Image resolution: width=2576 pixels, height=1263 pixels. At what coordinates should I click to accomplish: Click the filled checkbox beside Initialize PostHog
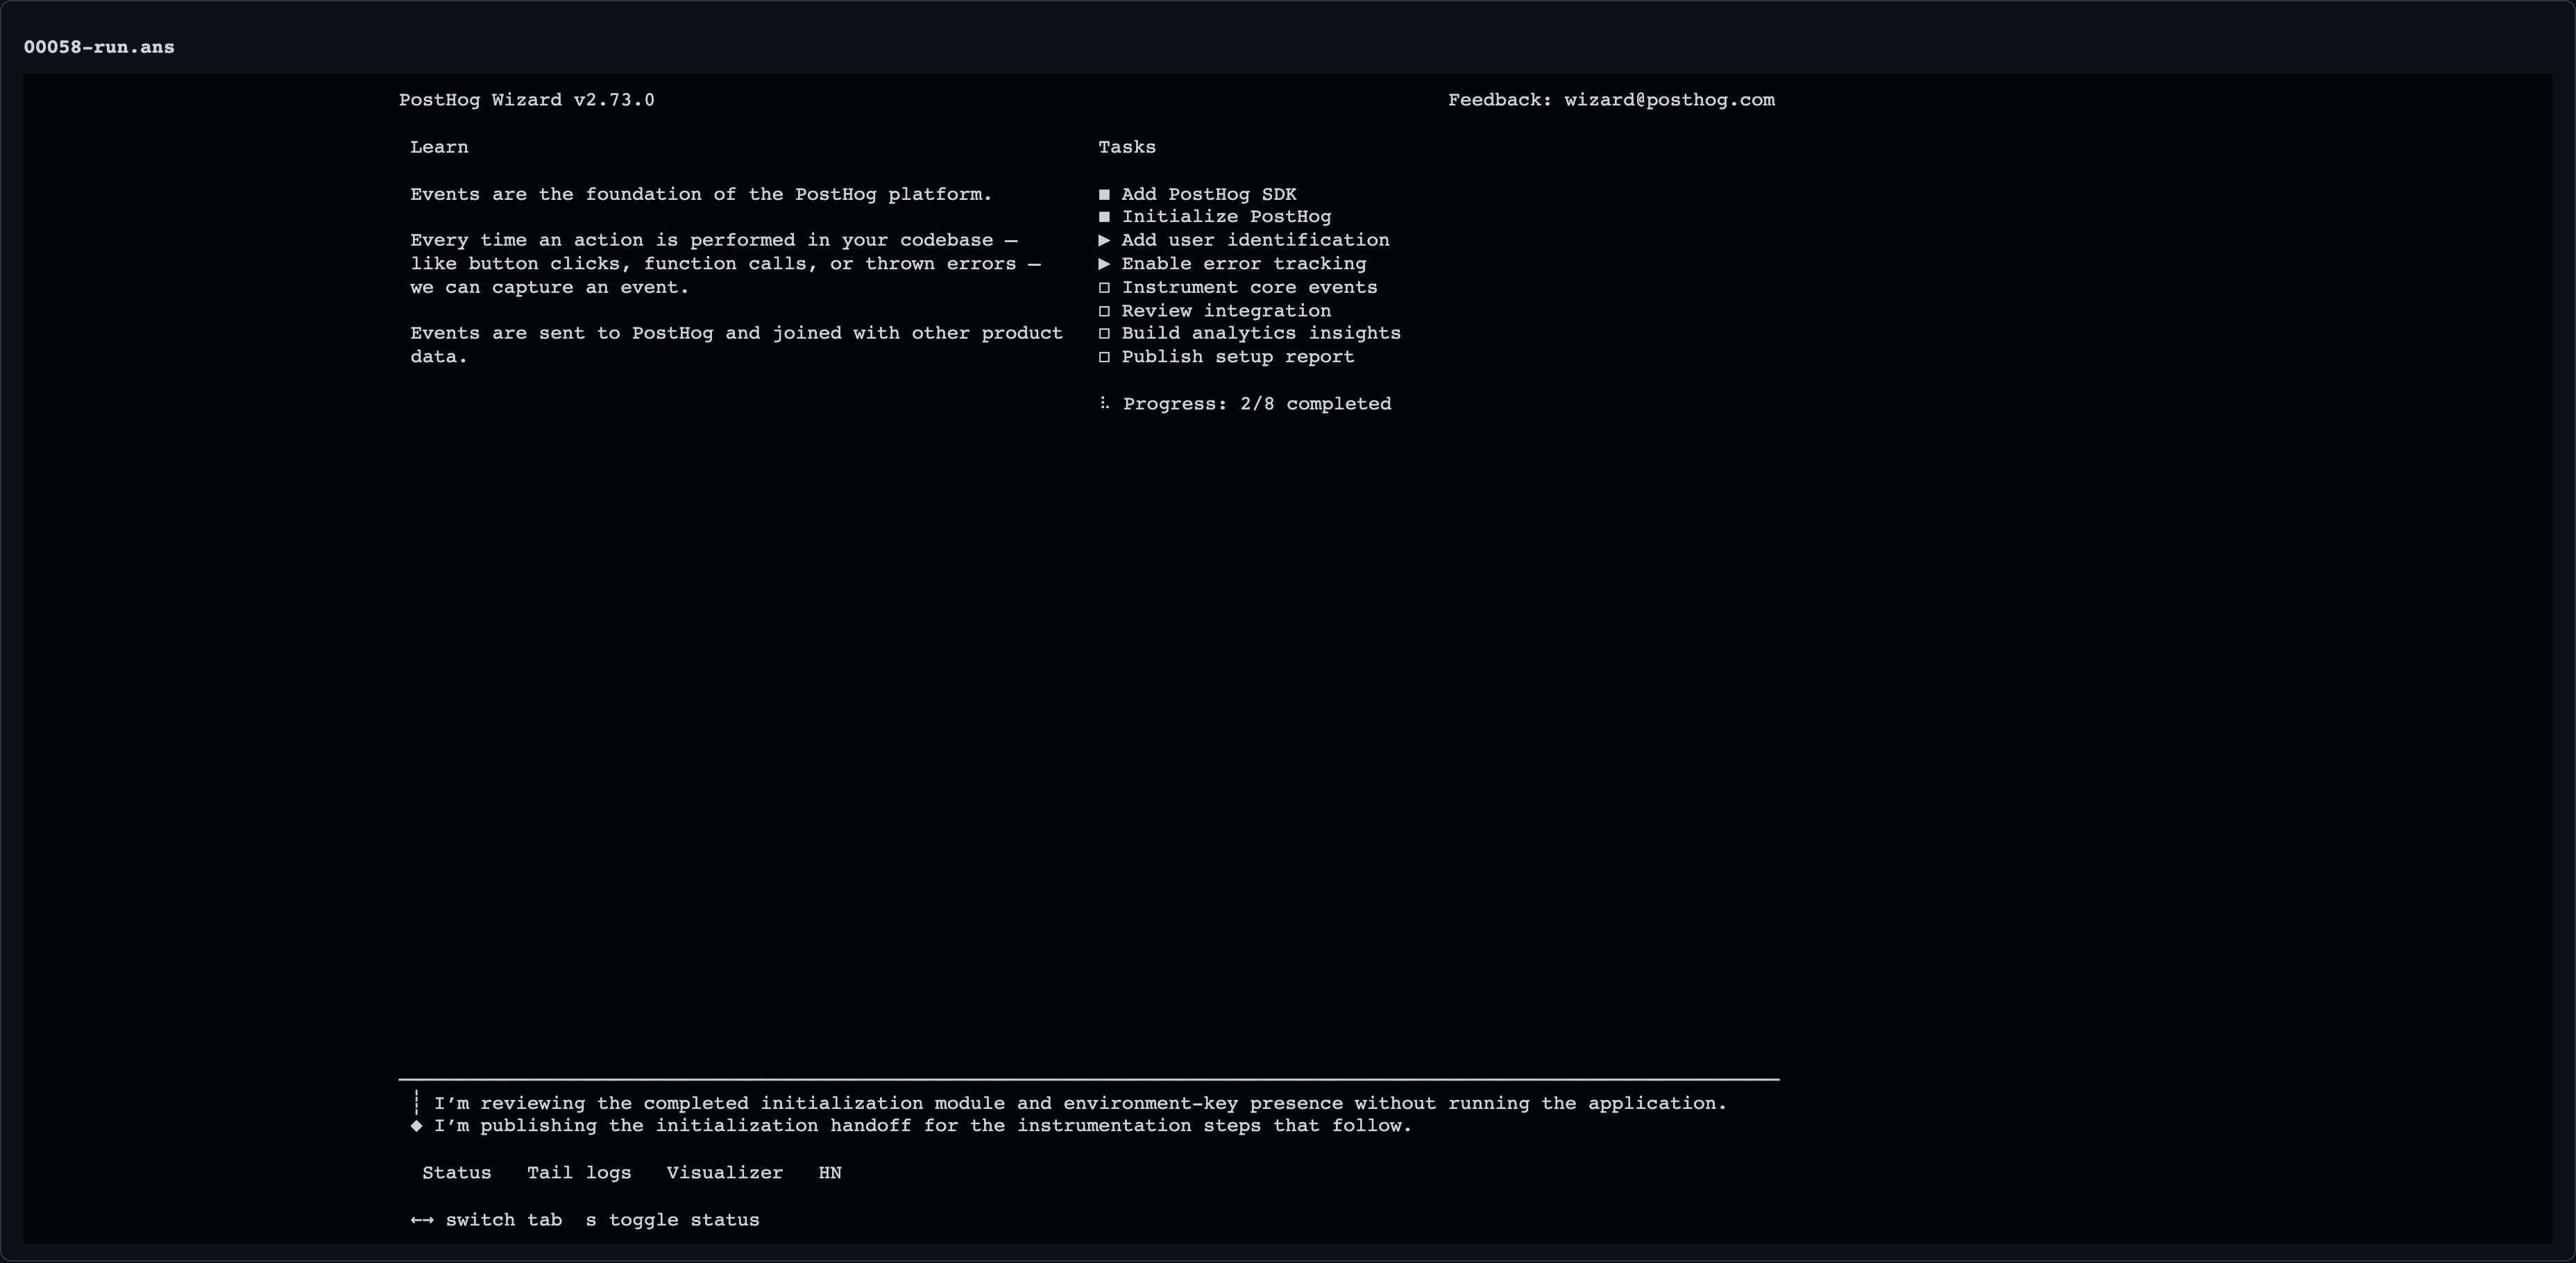coord(1104,217)
